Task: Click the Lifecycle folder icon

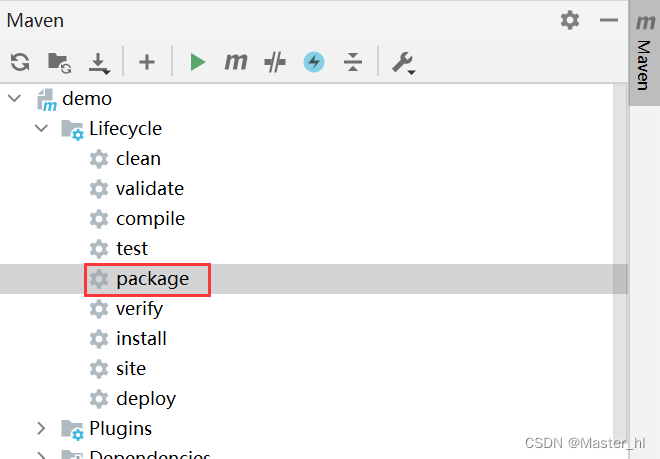Action: tap(72, 130)
